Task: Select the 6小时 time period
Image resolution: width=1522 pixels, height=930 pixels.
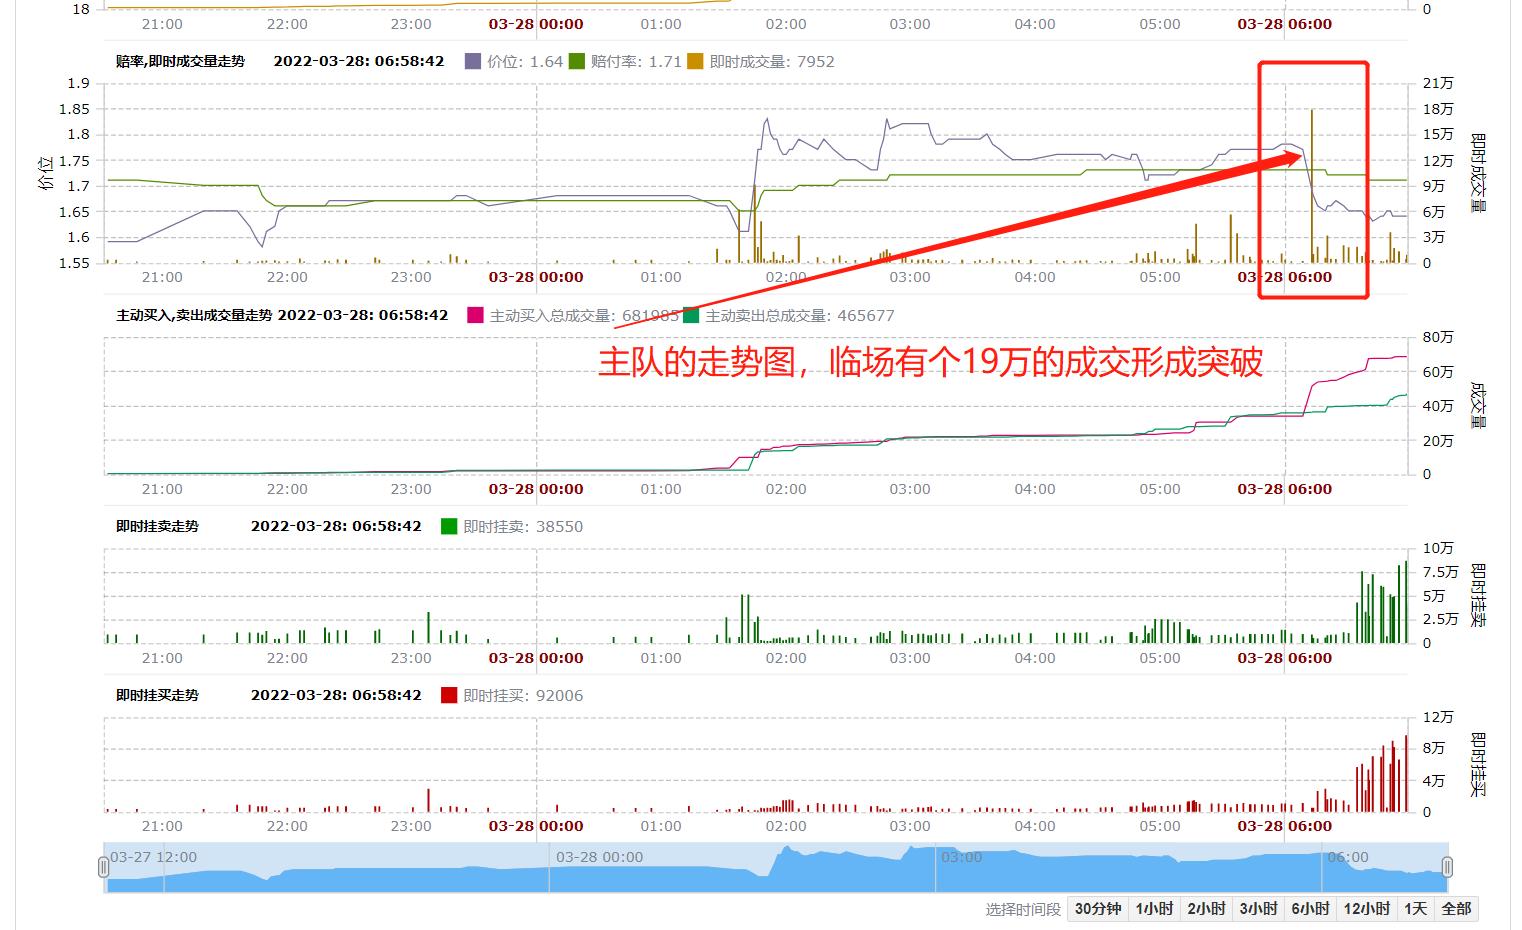Action: (x=1311, y=909)
